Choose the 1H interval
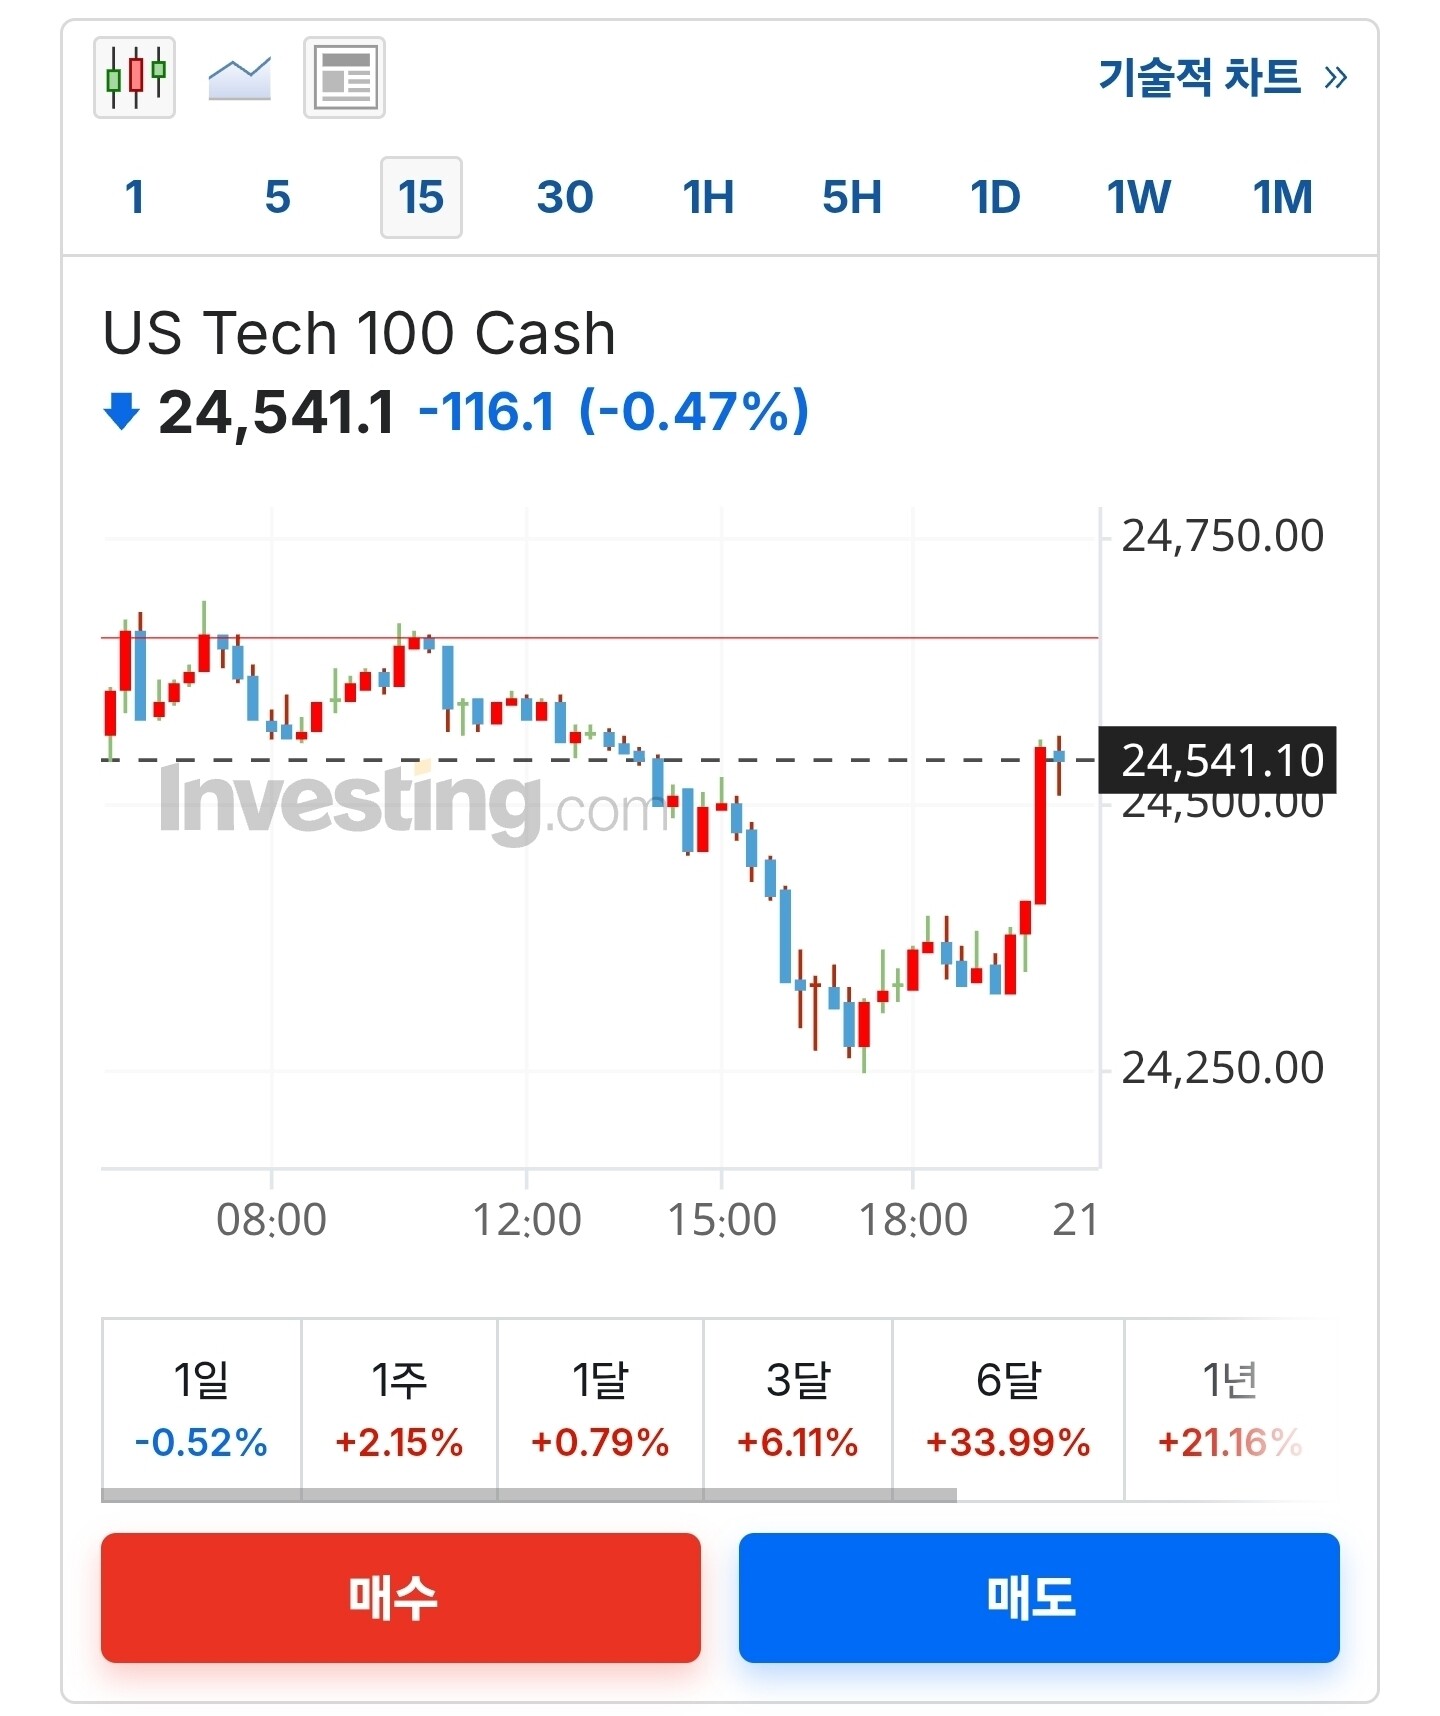 click(708, 197)
